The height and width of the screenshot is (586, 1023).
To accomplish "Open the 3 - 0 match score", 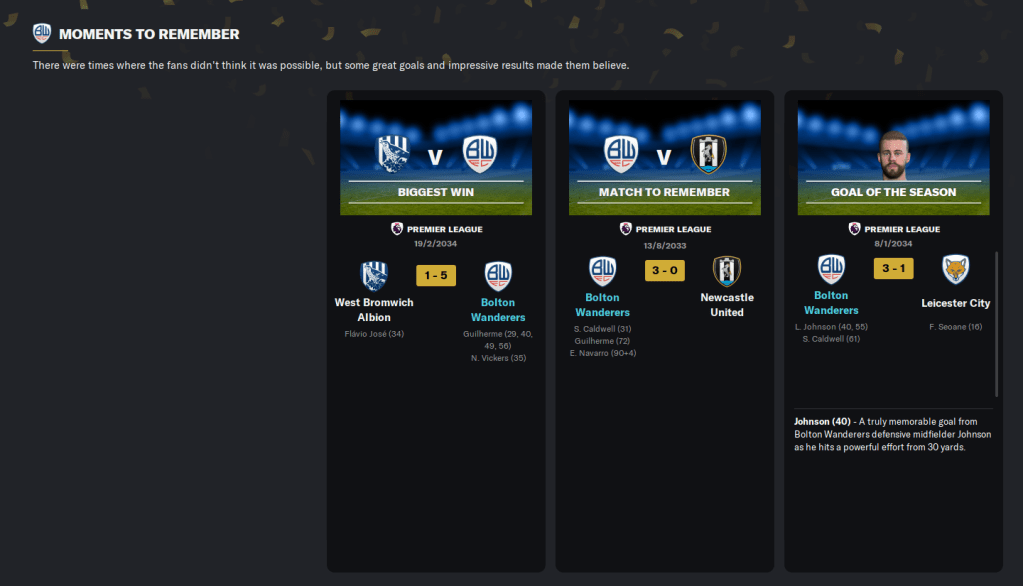I will (665, 270).
